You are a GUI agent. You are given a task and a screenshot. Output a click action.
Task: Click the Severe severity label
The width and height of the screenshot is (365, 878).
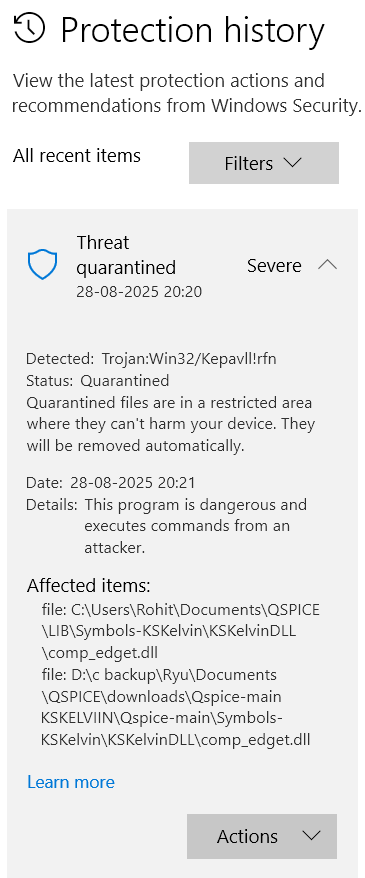pyautogui.click(x=274, y=265)
